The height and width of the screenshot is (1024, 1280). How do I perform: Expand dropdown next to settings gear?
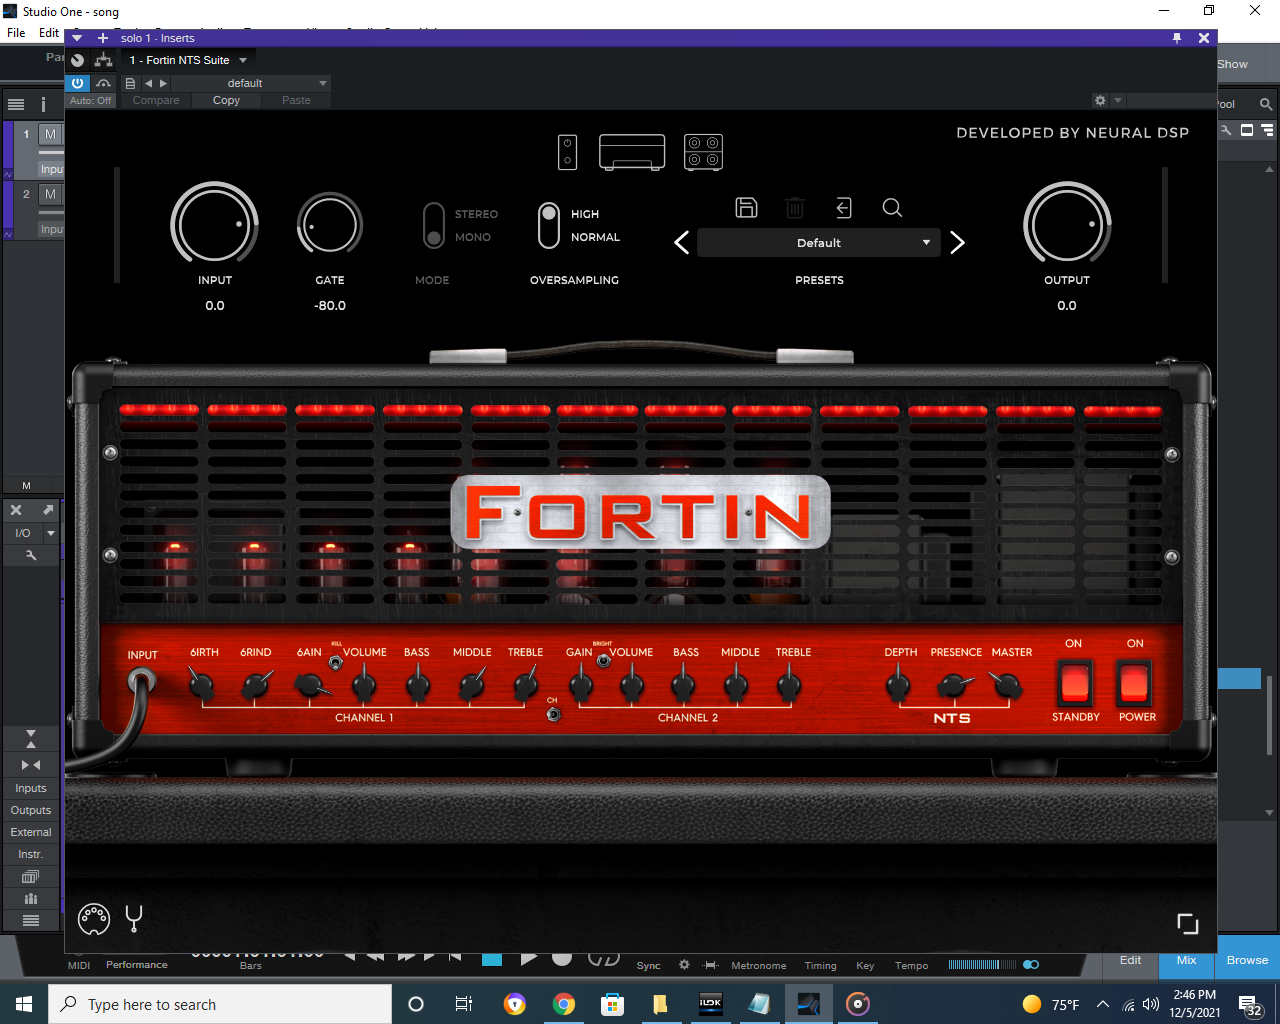[x=1118, y=100]
